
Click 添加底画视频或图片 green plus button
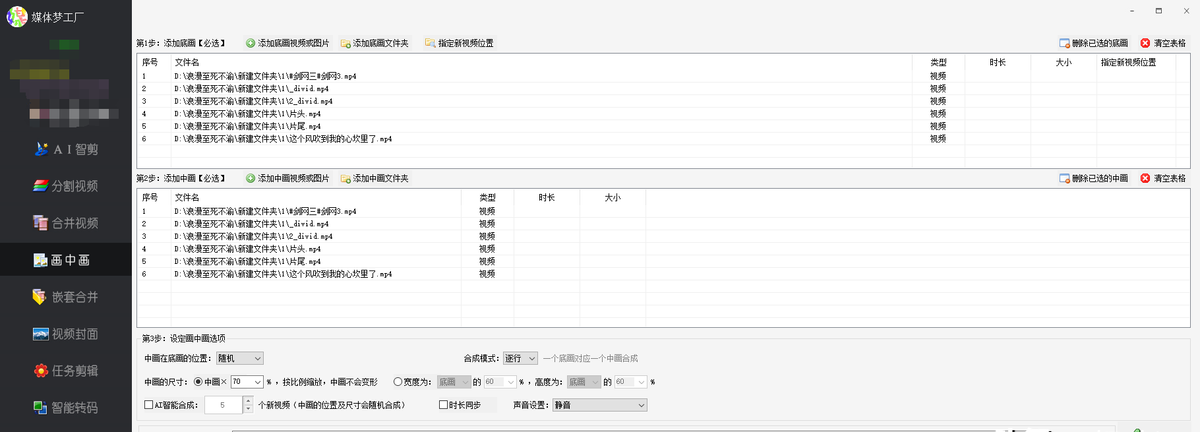[287, 43]
